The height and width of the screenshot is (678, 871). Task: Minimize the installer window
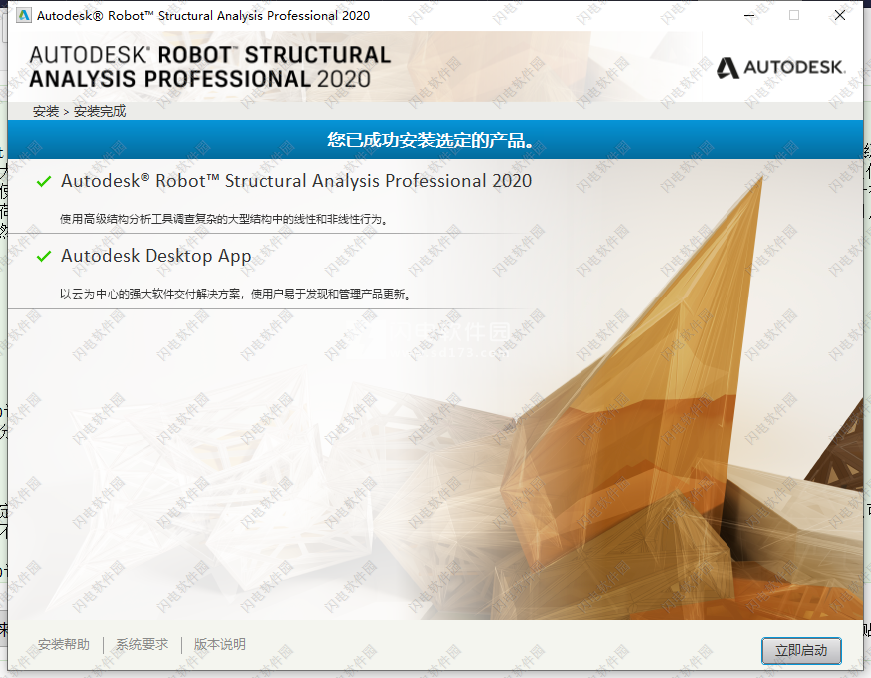(x=749, y=16)
